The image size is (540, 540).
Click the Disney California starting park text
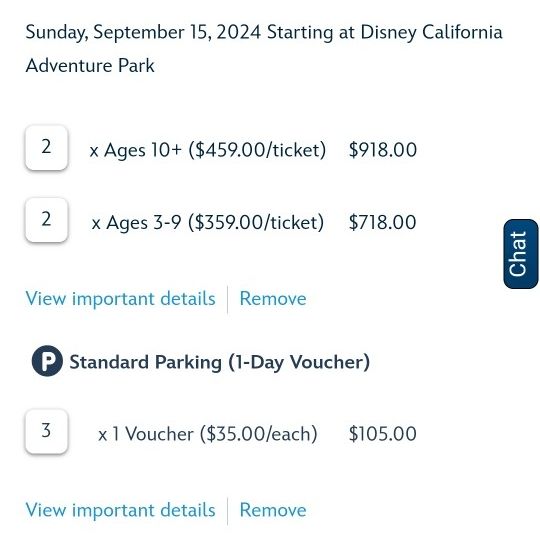pyautogui.click(x=431, y=33)
